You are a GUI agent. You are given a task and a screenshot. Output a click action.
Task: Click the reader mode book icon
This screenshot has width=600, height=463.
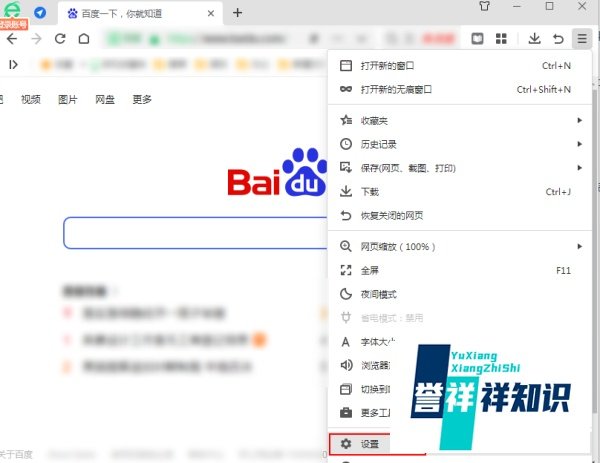point(477,39)
